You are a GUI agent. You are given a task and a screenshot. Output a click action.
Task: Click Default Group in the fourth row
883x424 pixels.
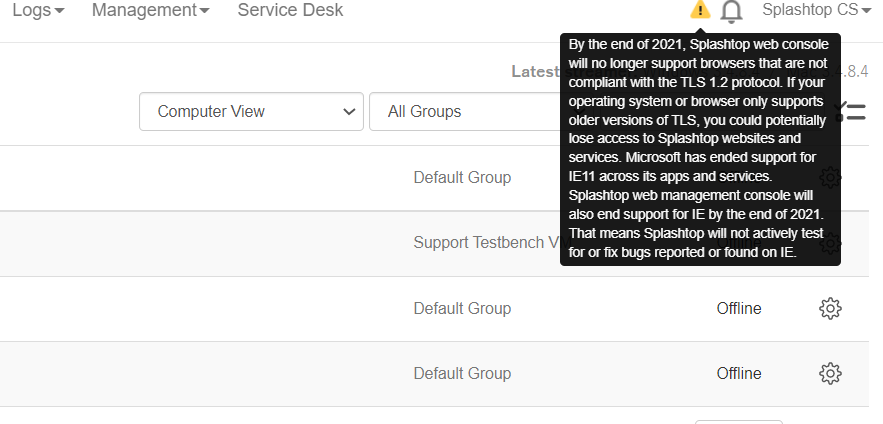[462, 373]
